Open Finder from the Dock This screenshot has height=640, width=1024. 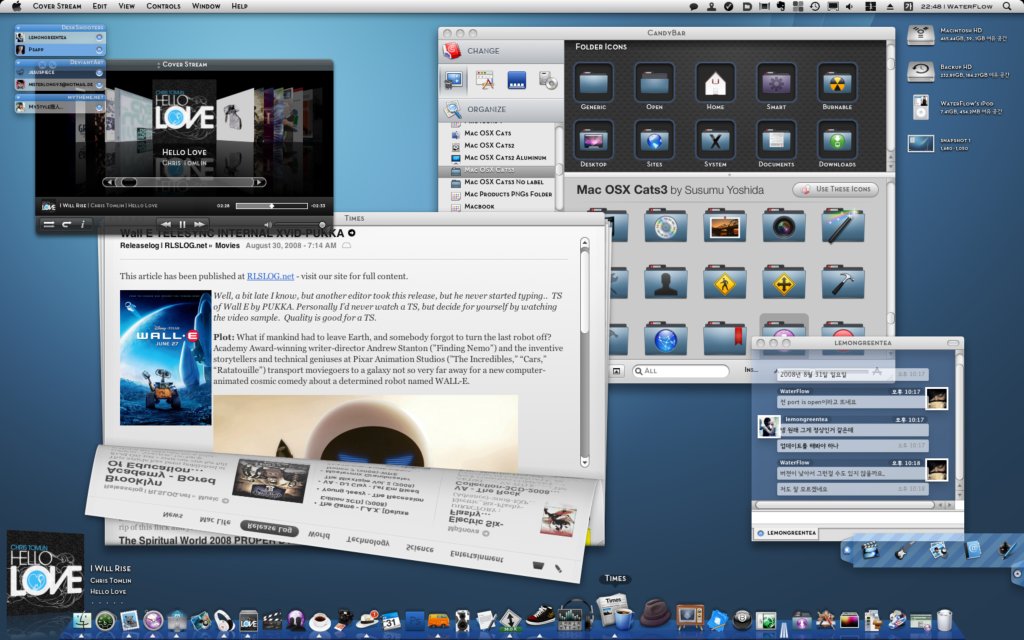coord(82,620)
